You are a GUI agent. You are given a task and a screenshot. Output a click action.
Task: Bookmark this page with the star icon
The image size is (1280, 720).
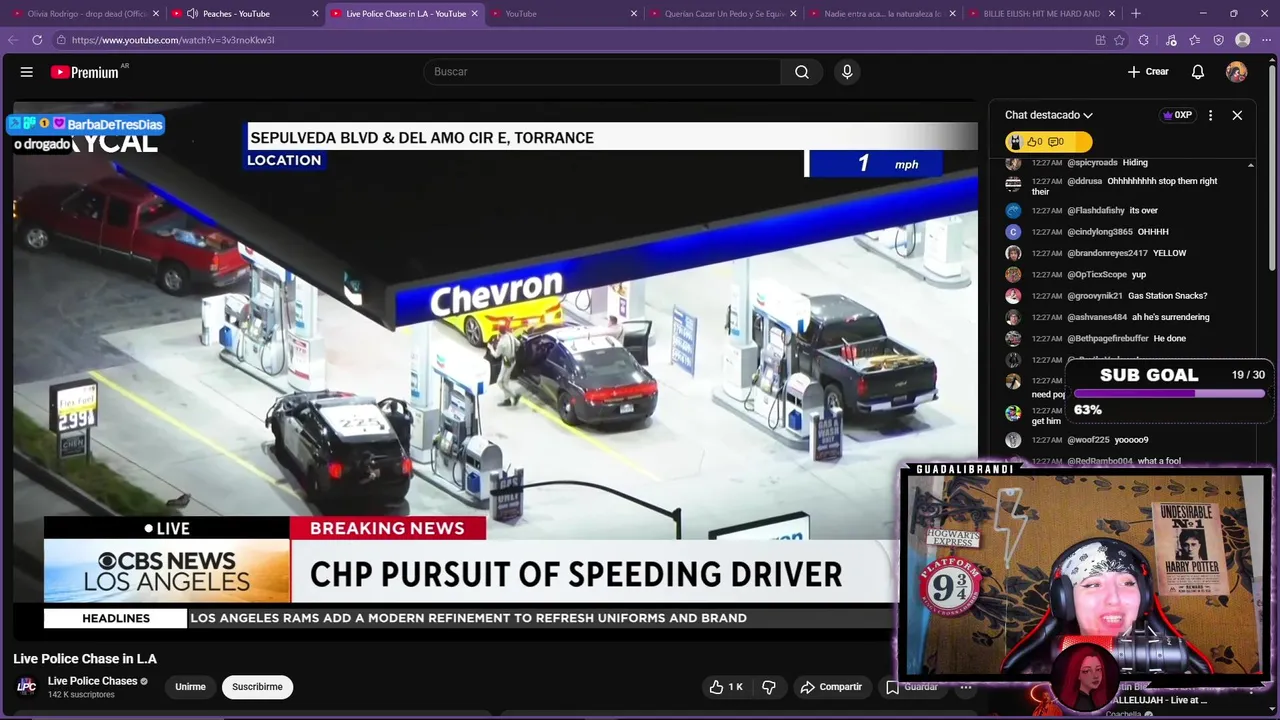coord(1120,40)
